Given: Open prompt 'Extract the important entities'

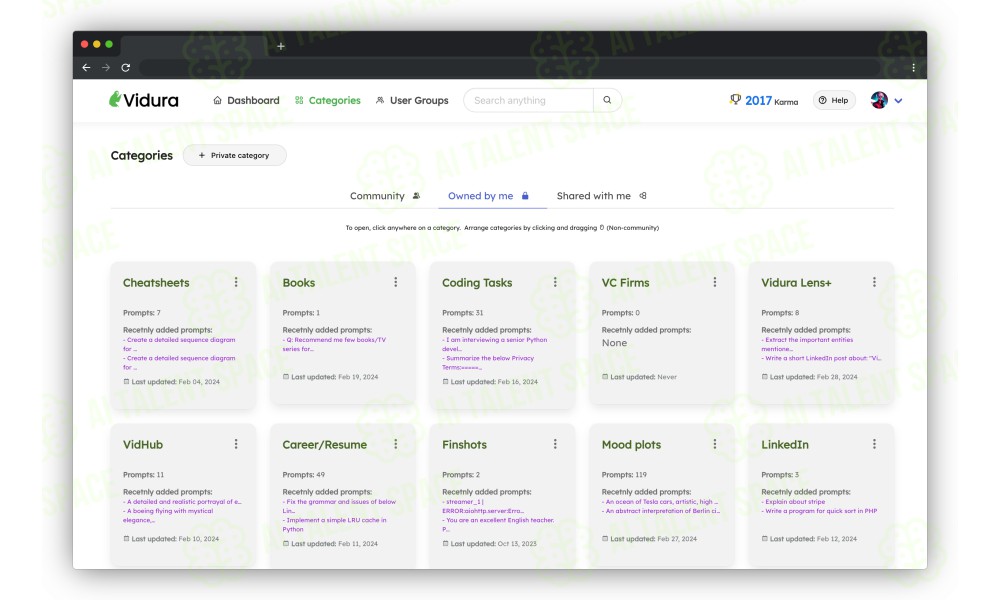Looking at the screenshot, I should [x=807, y=344].
